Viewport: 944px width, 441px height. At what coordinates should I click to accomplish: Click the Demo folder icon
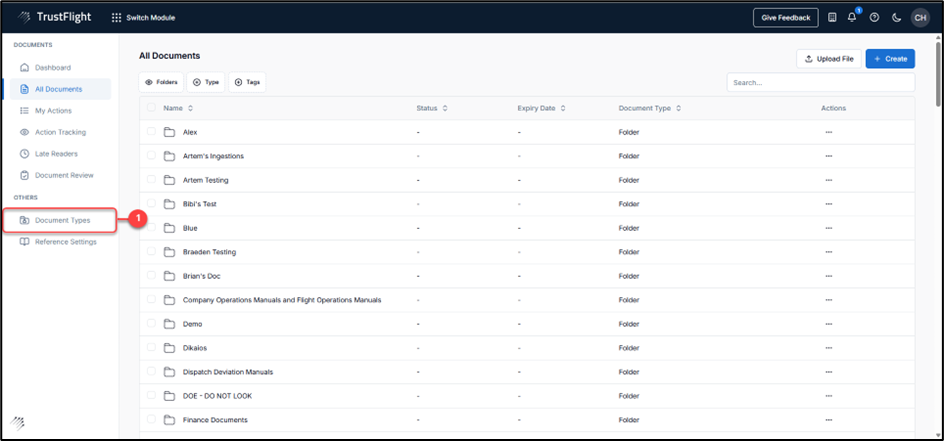coord(169,324)
